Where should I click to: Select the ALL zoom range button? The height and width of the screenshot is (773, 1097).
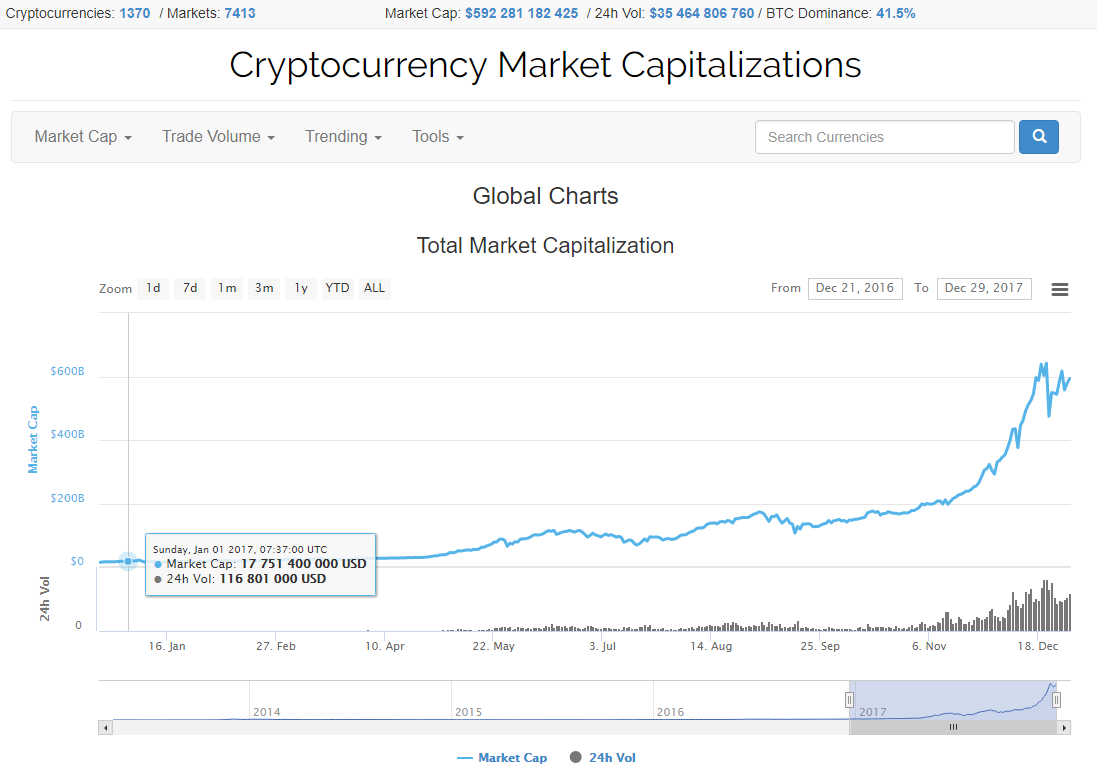point(374,288)
